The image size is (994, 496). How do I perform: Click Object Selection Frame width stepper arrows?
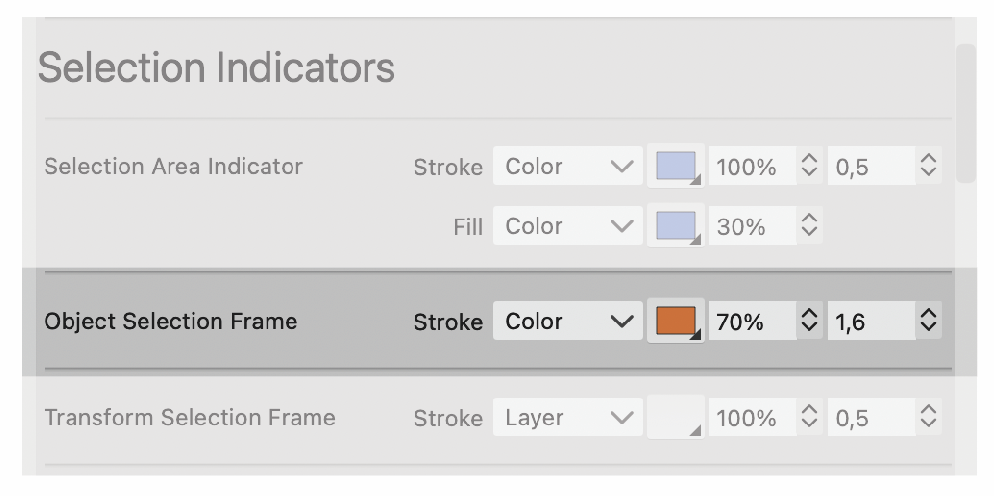click(929, 322)
